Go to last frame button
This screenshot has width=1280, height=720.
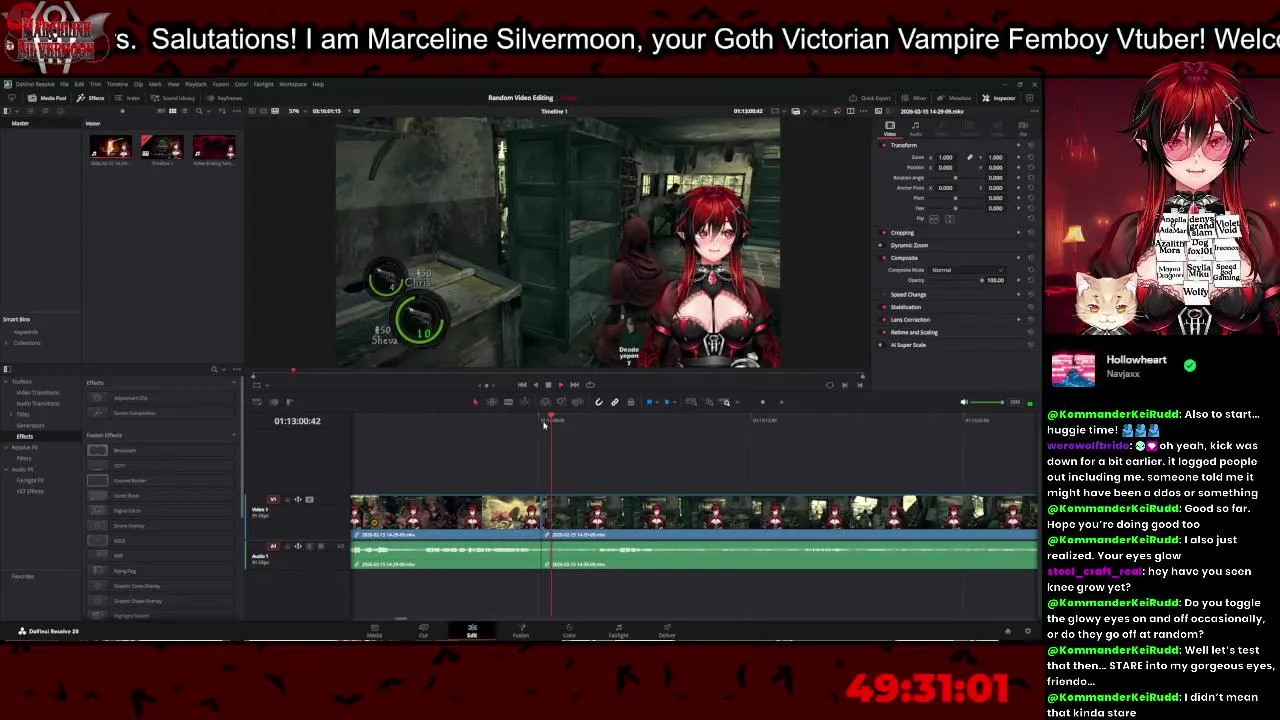pyautogui.click(x=574, y=385)
